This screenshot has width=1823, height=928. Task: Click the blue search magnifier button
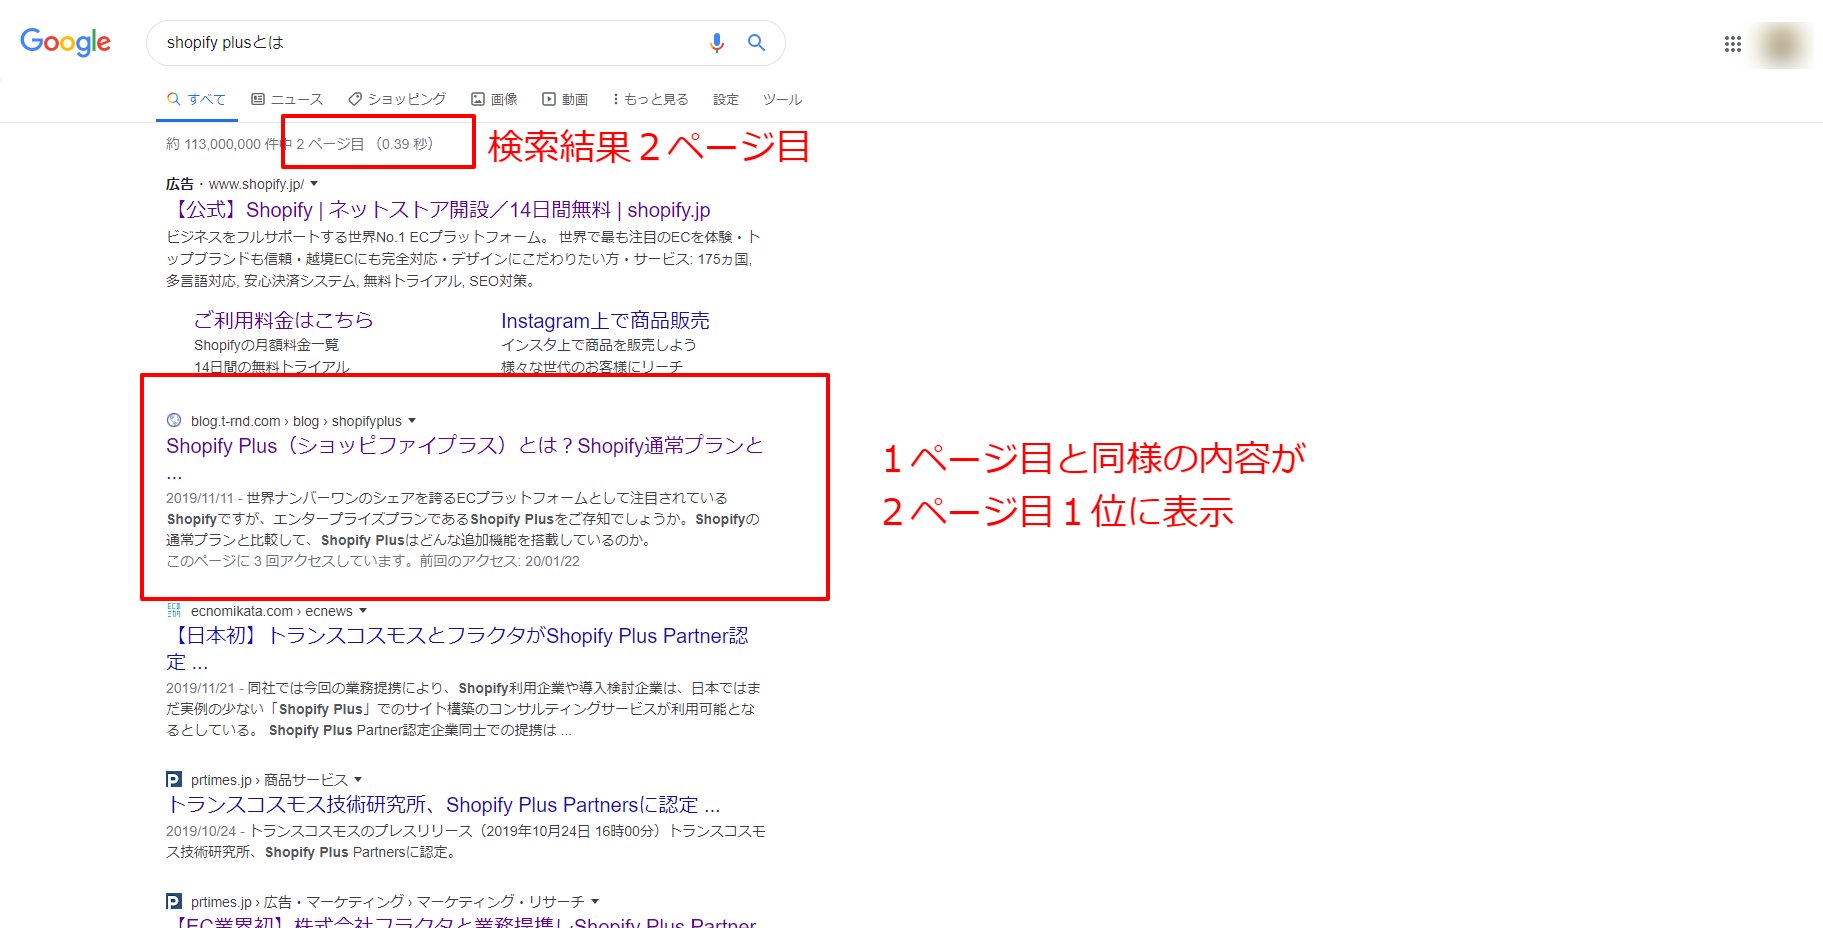(x=757, y=42)
